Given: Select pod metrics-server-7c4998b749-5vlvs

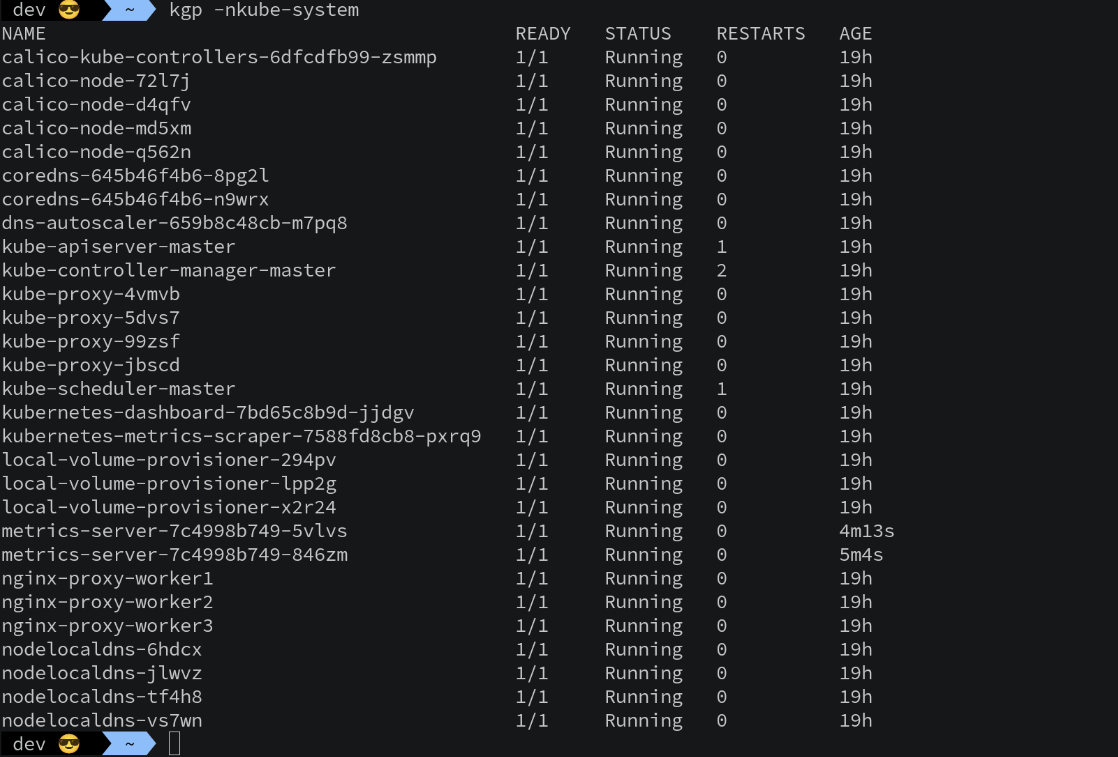Looking at the screenshot, I should pyautogui.click(x=175, y=531).
